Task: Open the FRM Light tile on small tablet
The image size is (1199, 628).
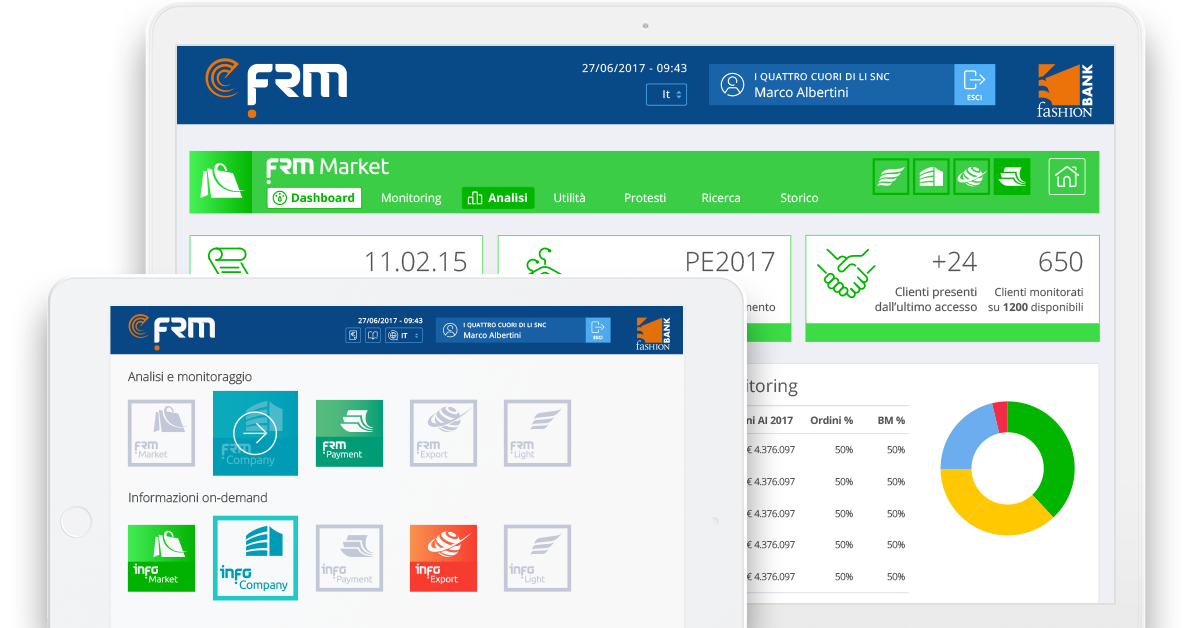Action: [x=538, y=433]
